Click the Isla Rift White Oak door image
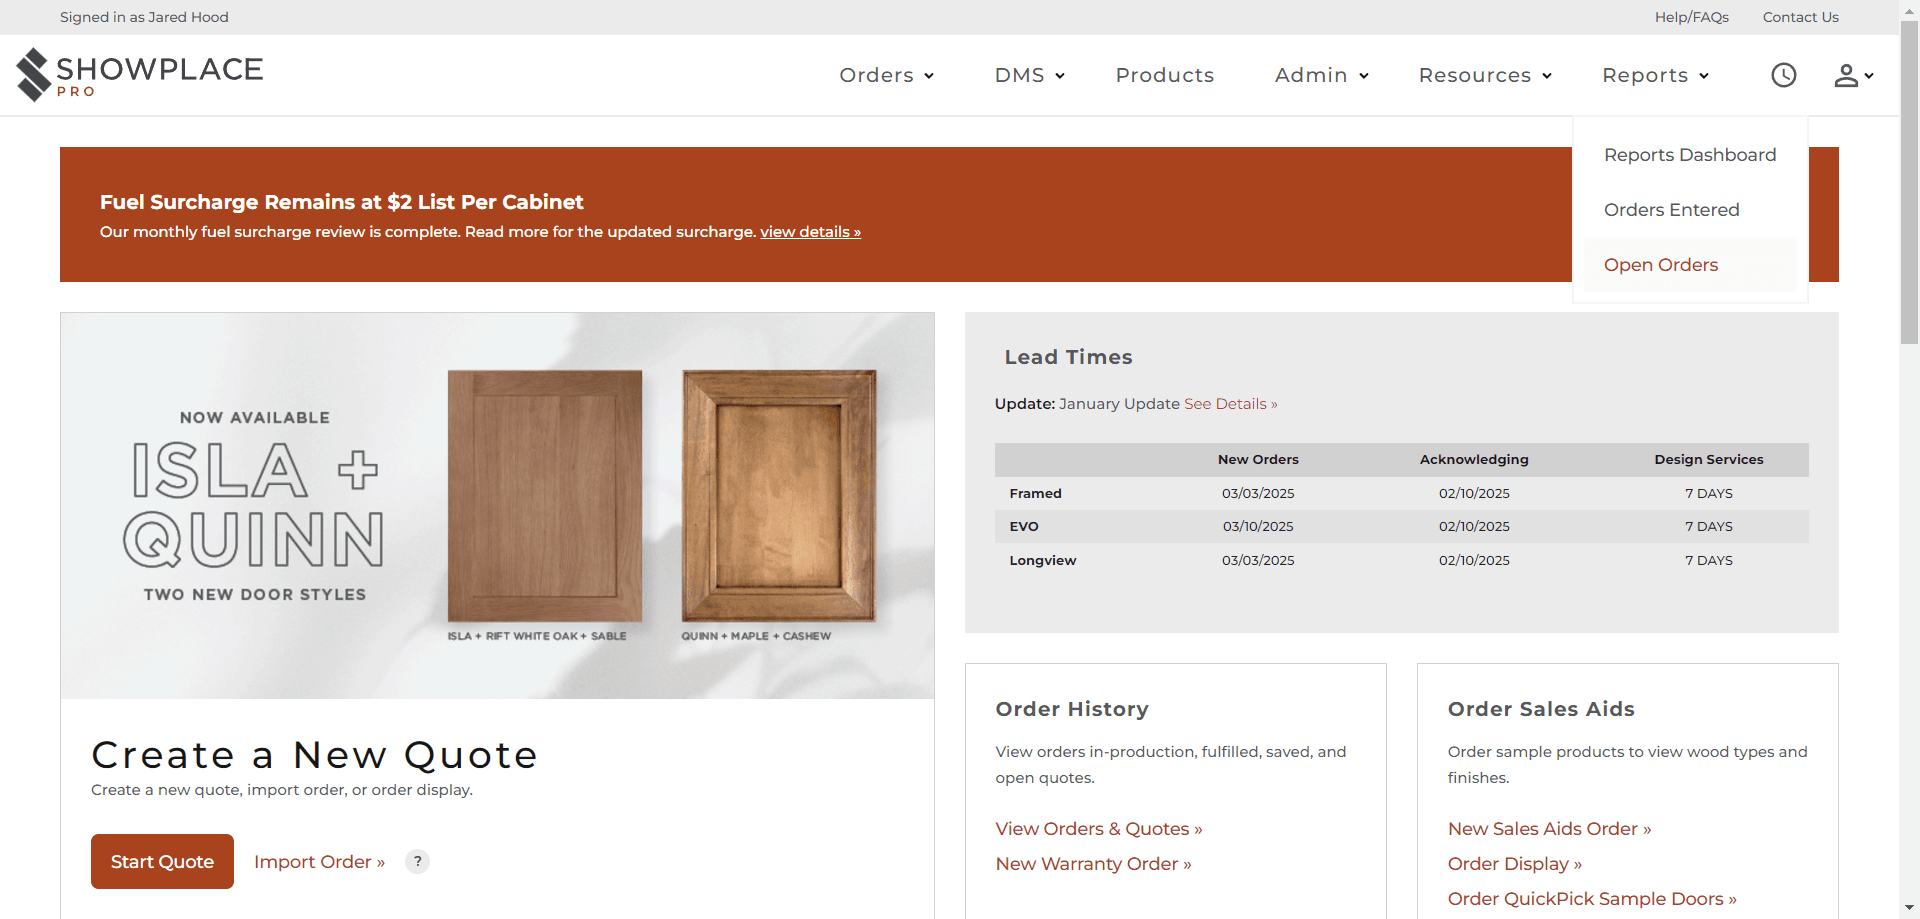Screen dimensions: 1920x919 pyautogui.click(x=545, y=496)
